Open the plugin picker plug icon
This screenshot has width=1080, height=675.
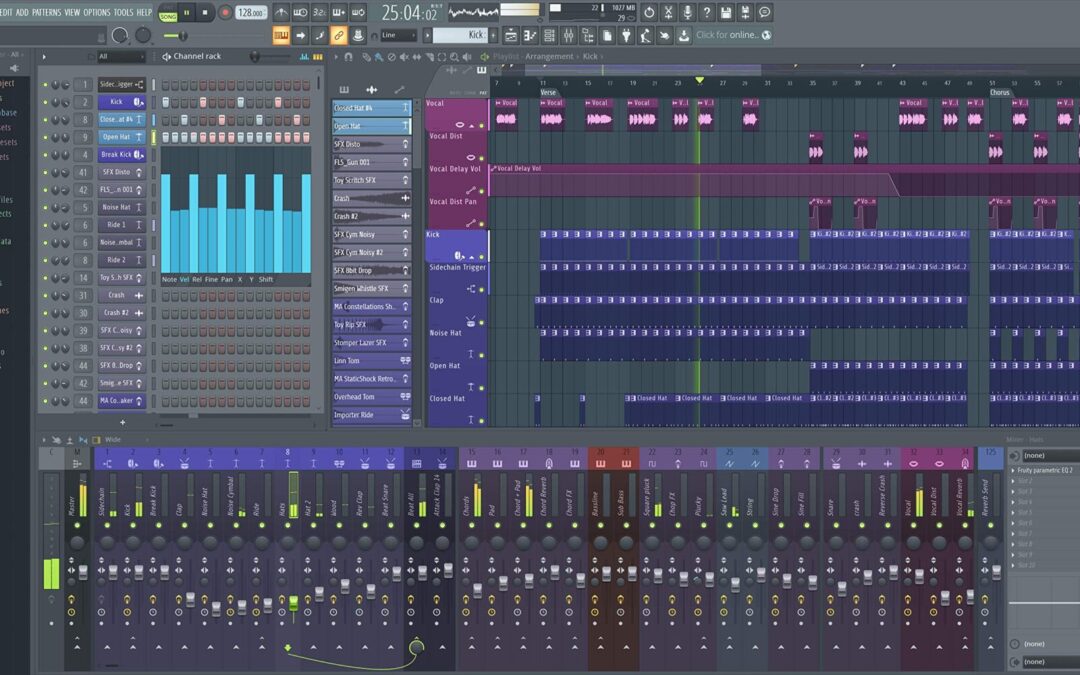point(626,36)
